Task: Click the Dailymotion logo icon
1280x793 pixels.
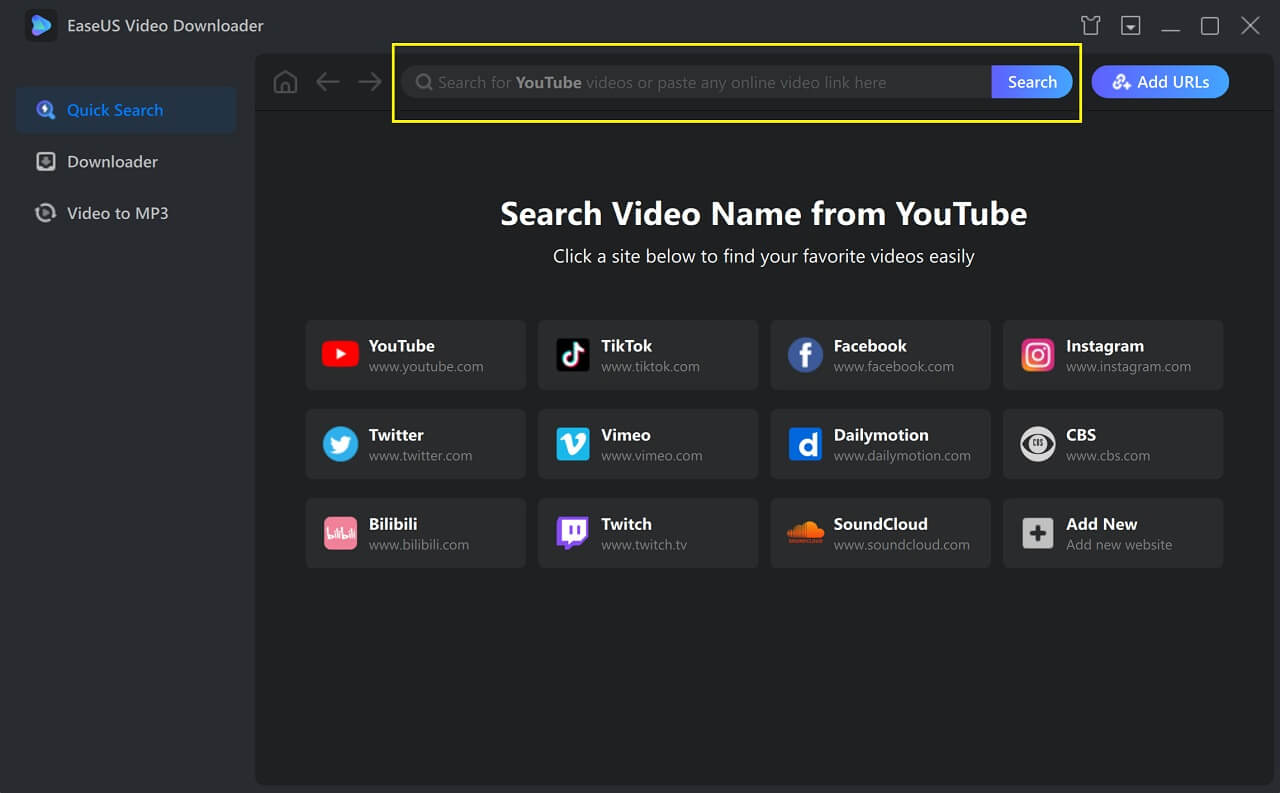Action: click(805, 443)
